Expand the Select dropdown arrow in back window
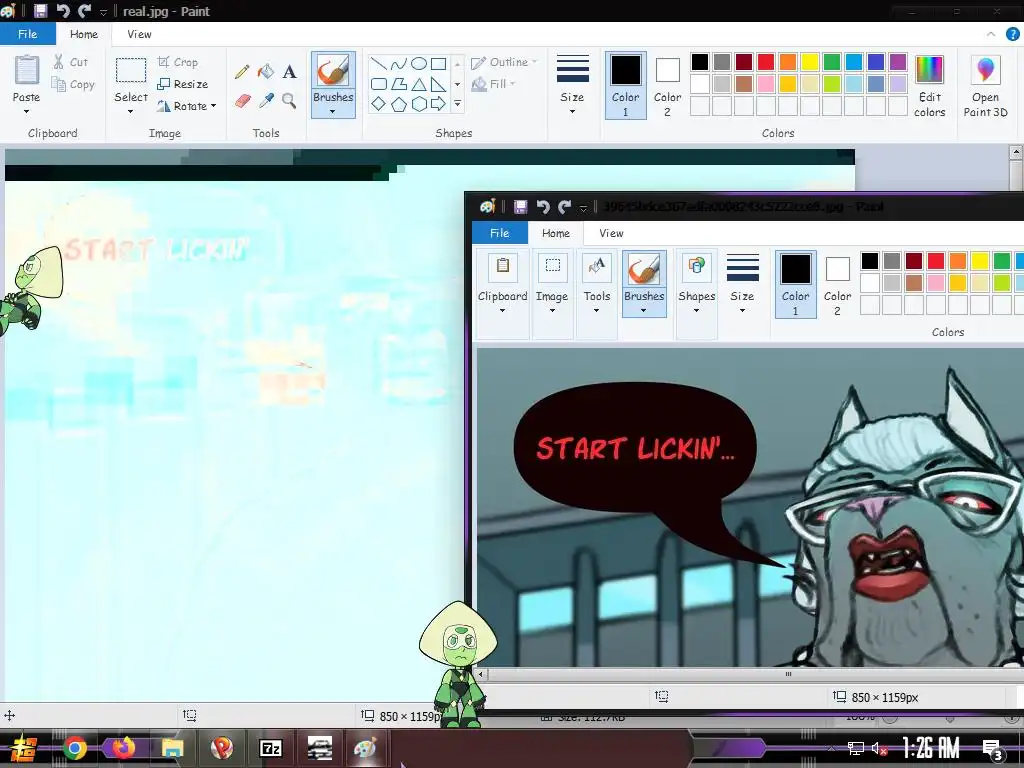The height and width of the screenshot is (768, 1024). [131, 112]
